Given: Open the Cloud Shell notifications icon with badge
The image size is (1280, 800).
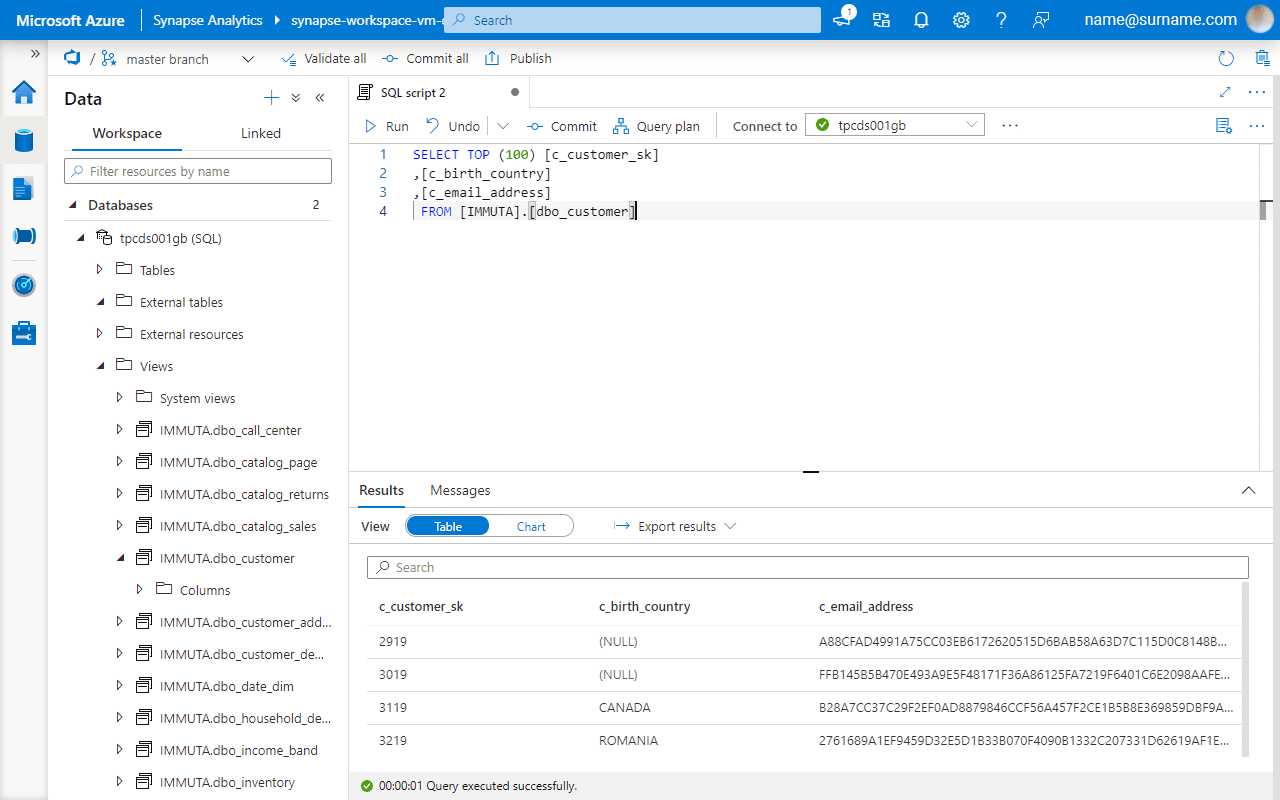Looking at the screenshot, I should tap(842, 18).
